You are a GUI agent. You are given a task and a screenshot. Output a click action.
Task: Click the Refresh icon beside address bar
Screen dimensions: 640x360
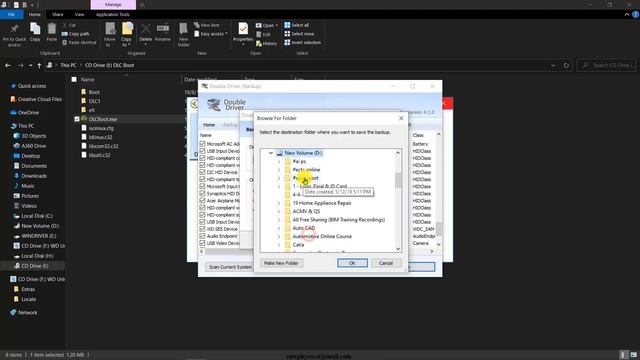point(566,65)
